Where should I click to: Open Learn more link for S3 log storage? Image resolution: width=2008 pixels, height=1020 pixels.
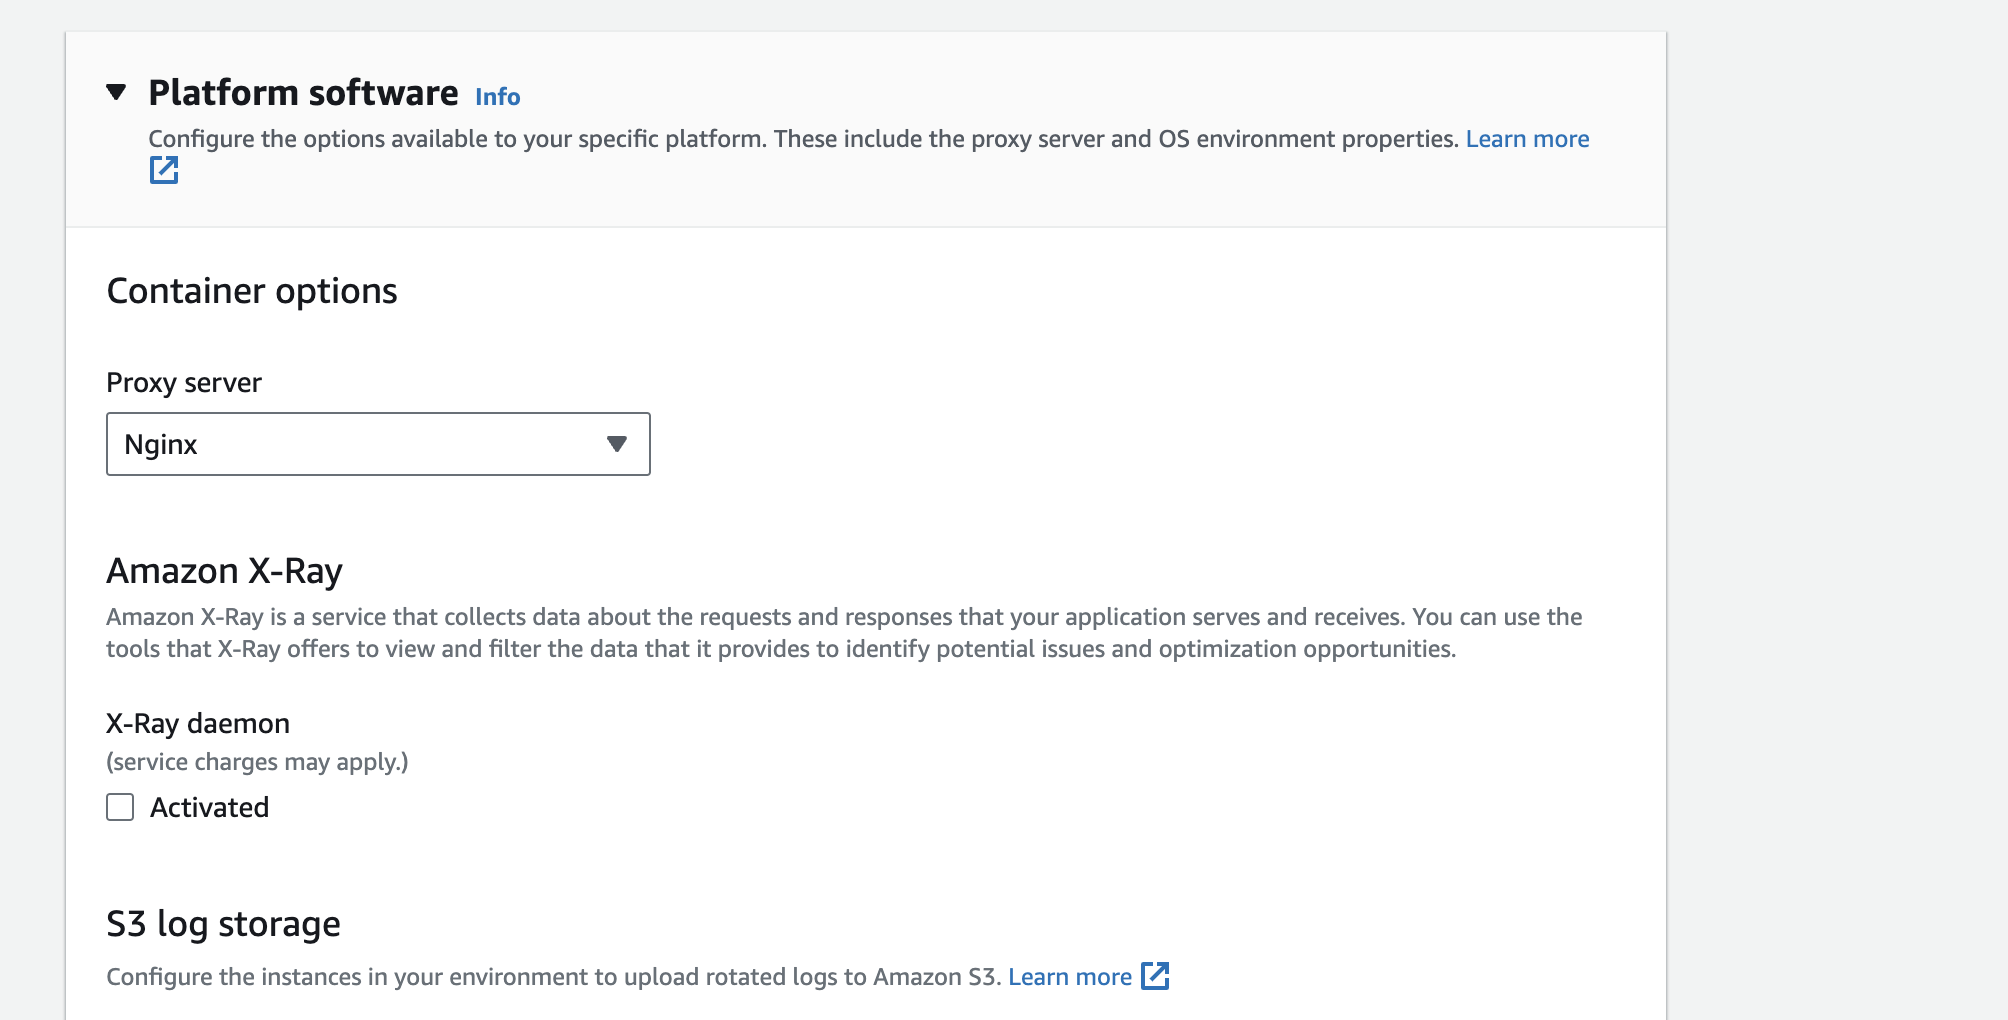(1069, 977)
